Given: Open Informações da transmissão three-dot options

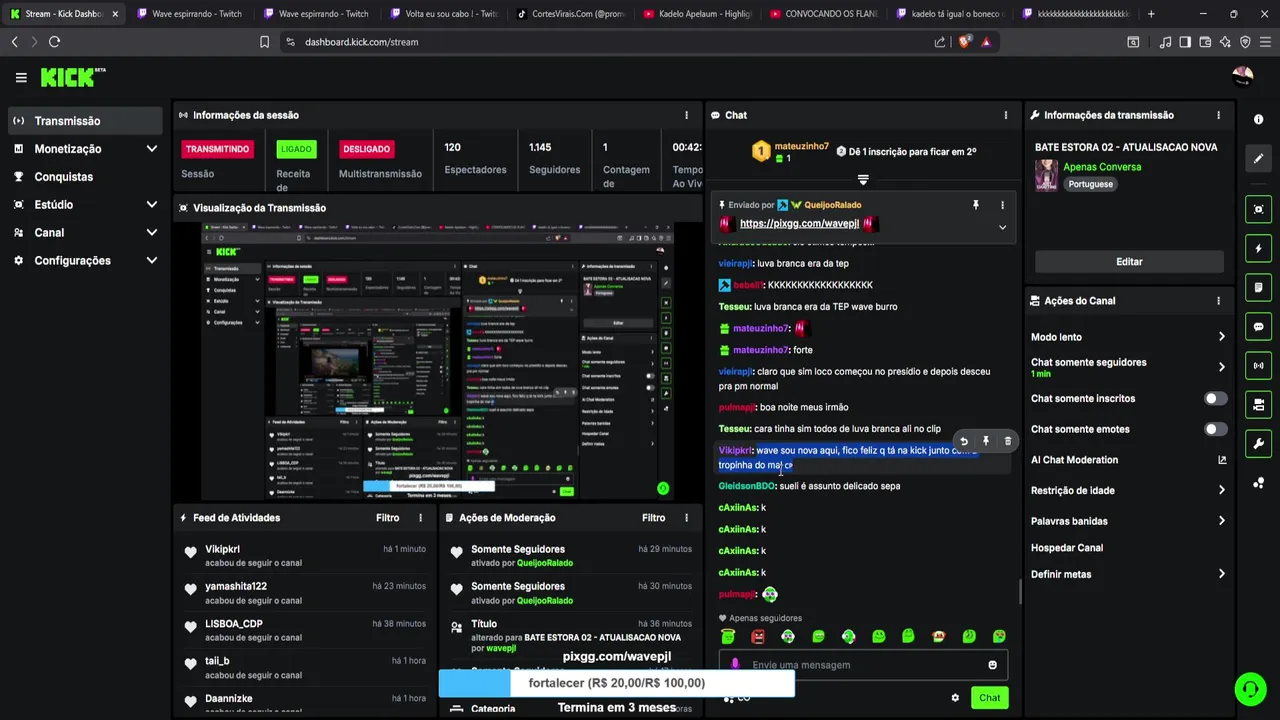Looking at the screenshot, I should tap(1218, 115).
